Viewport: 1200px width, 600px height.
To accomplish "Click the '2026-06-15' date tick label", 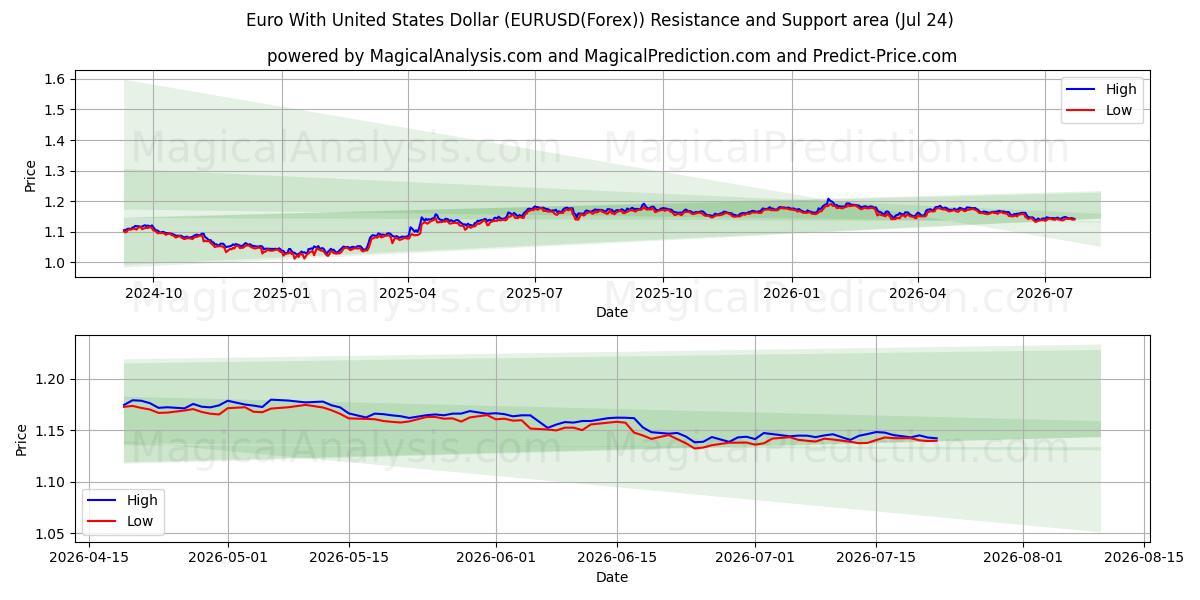I will pos(618,559).
